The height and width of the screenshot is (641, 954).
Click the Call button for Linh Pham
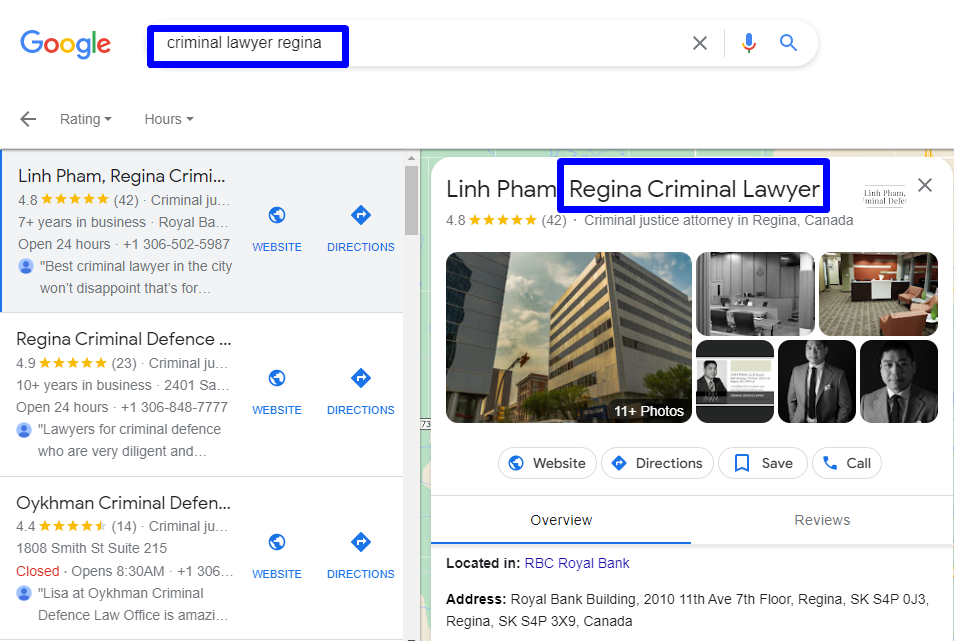coord(846,463)
